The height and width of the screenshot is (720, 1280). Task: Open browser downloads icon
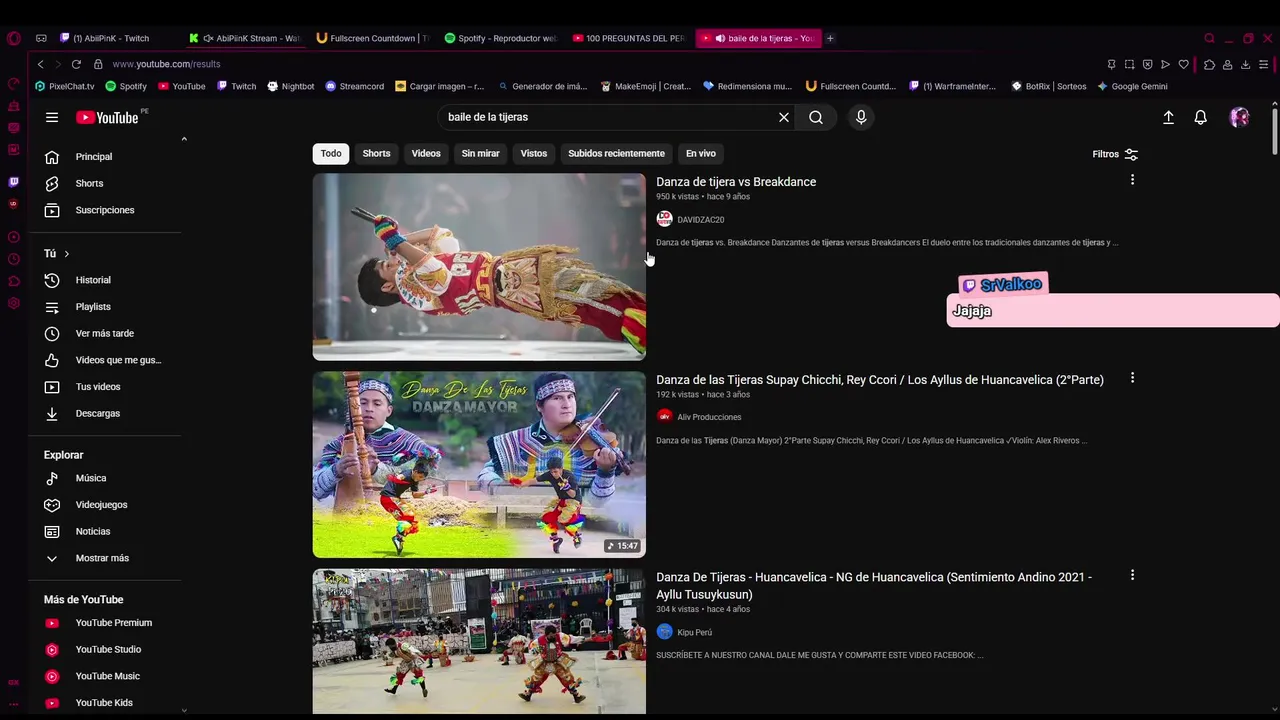(1245, 64)
